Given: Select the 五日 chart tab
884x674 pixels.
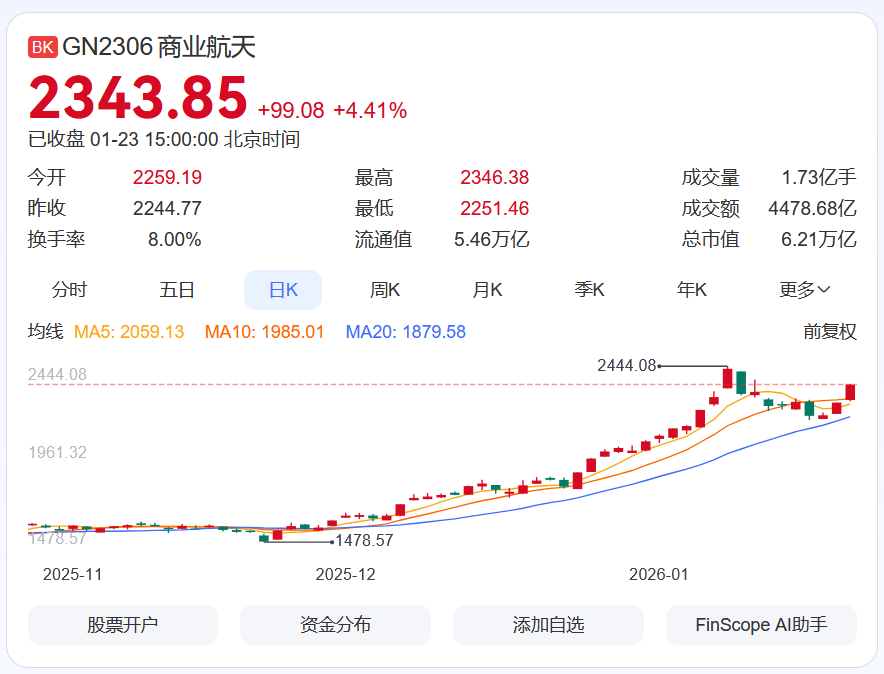Looking at the screenshot, I should point(177,290).
